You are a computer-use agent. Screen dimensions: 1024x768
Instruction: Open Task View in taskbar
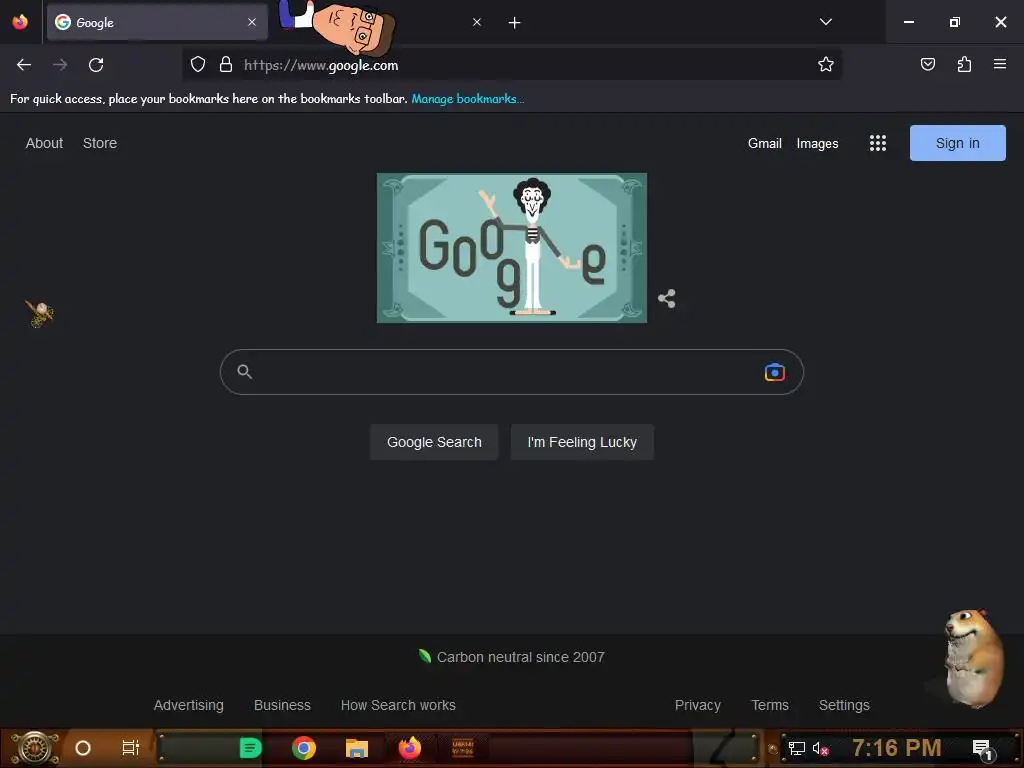[x=131, y=748]
